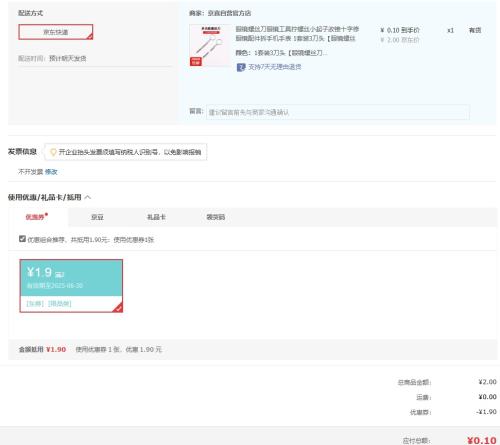Viewport: 500px width, 445px height.
Task: Toggle the ¥1.9 coupon card
Action: [x=71, y=286]
